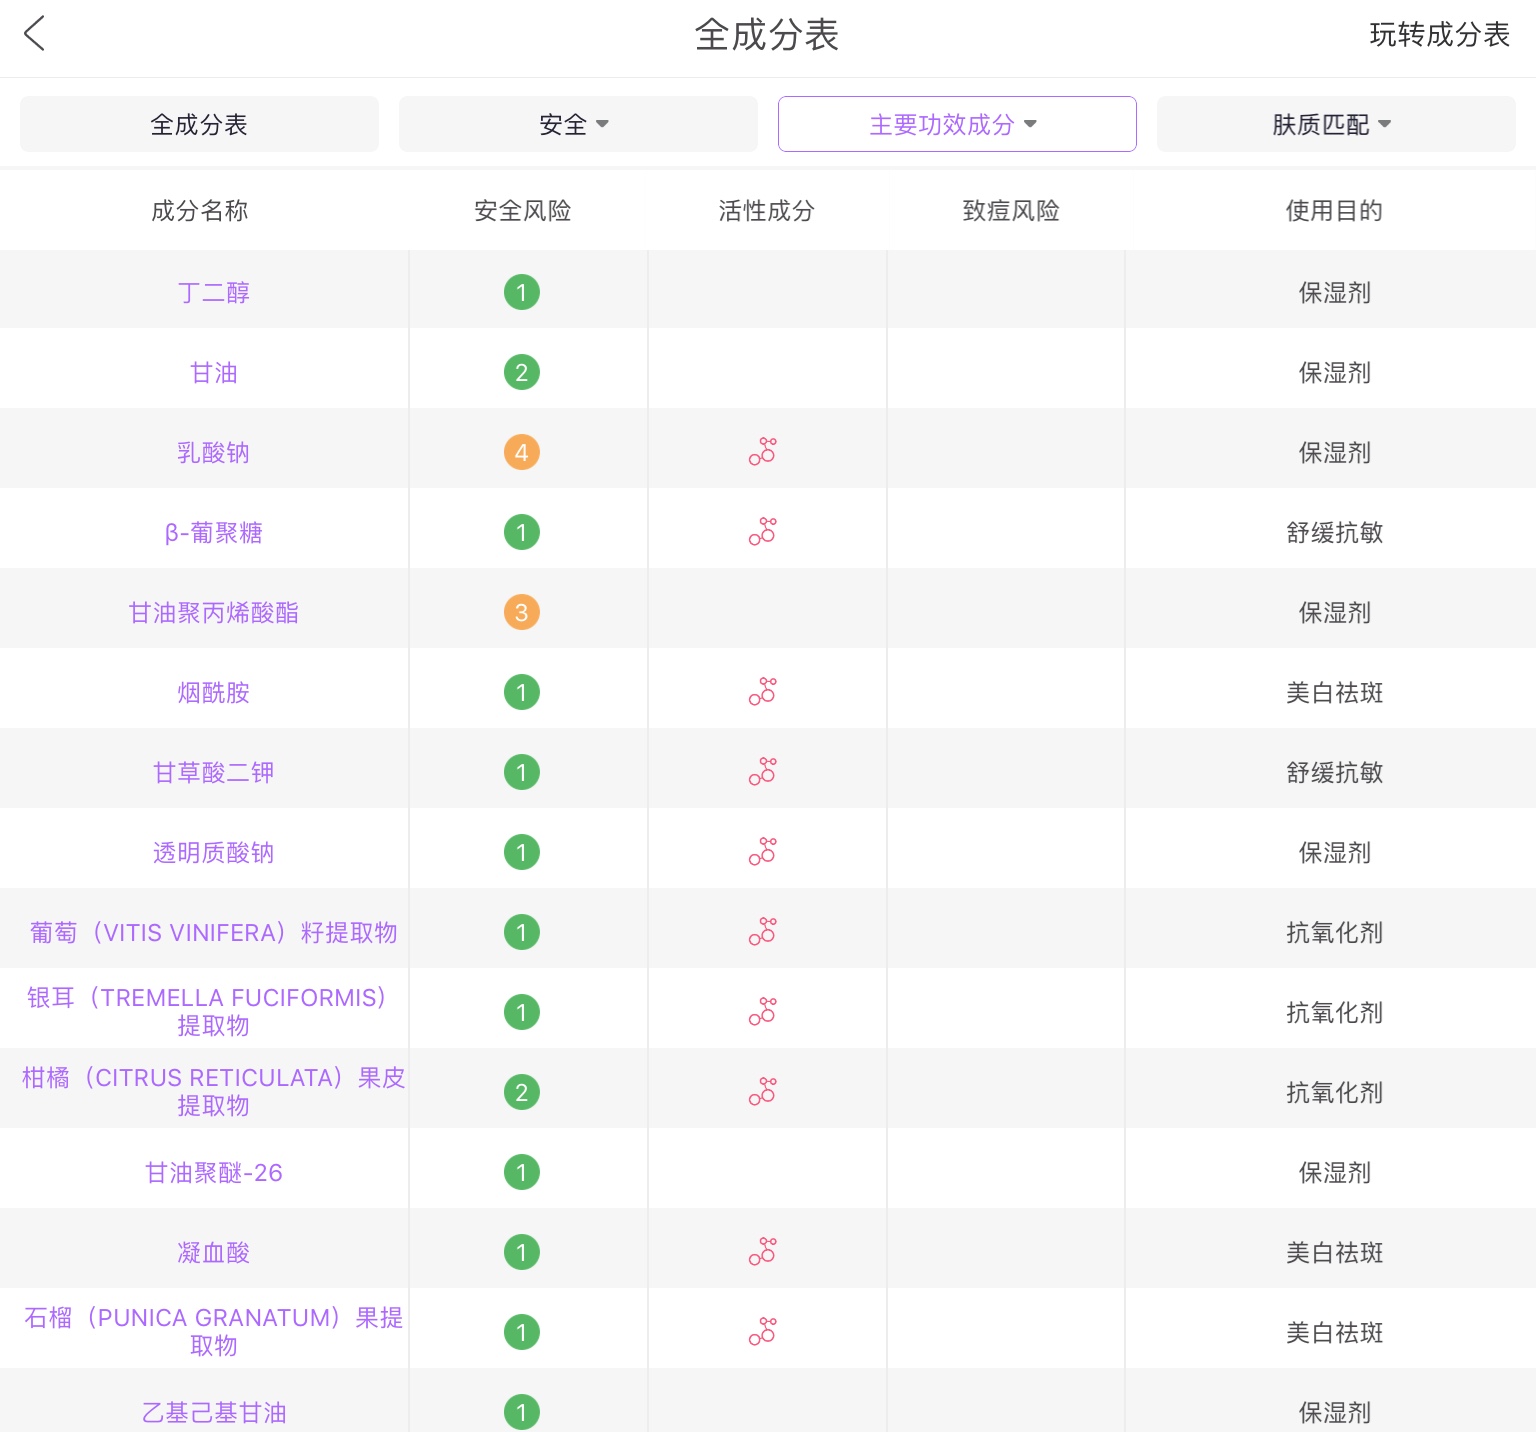1536x1432 pixels.
Task: Select the 全成分表 filter tab
Action: click(199, 124)
